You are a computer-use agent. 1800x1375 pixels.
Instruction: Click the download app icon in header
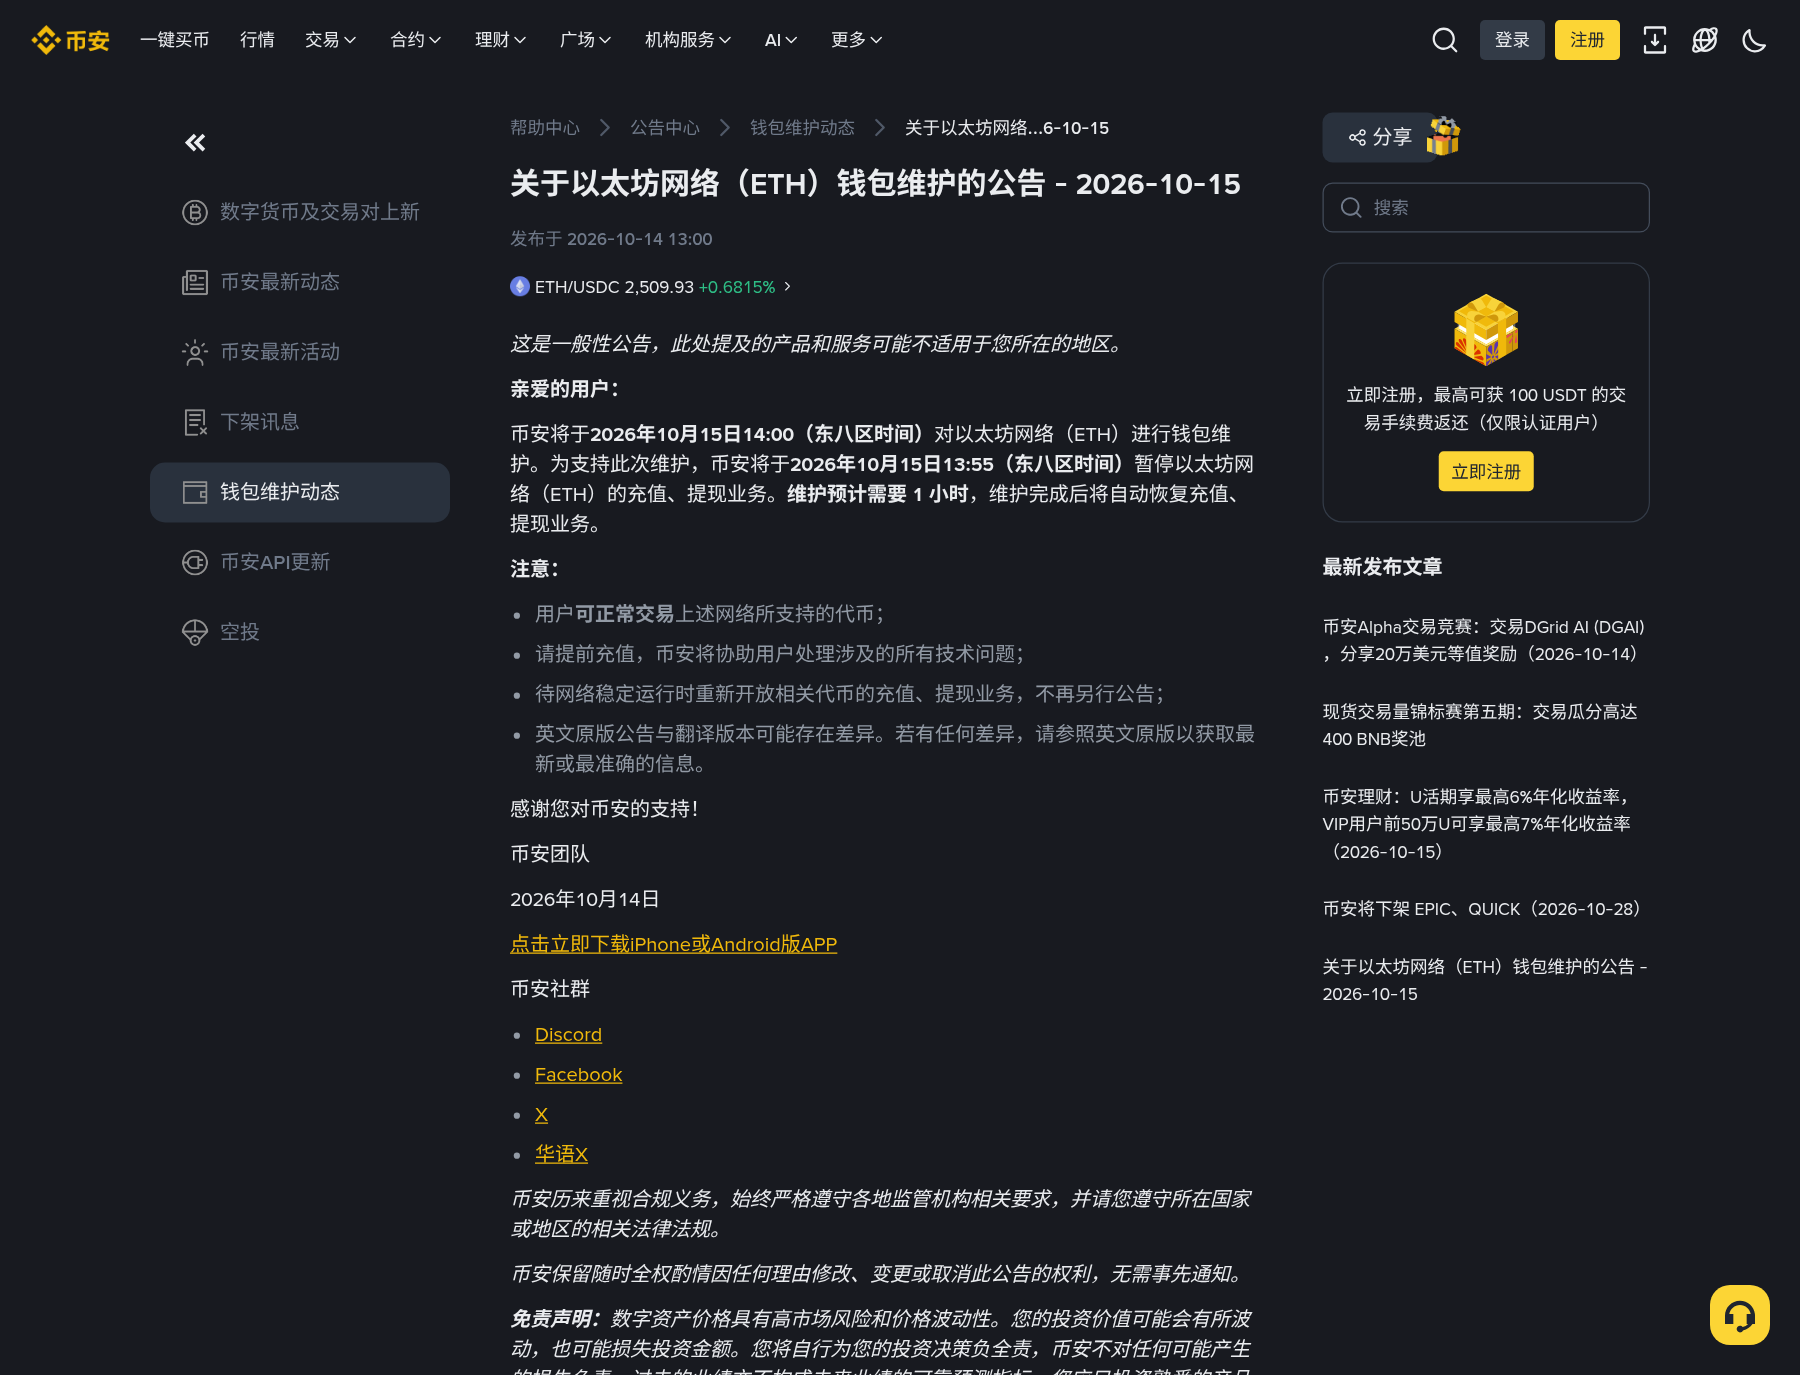pos(1654,40)
